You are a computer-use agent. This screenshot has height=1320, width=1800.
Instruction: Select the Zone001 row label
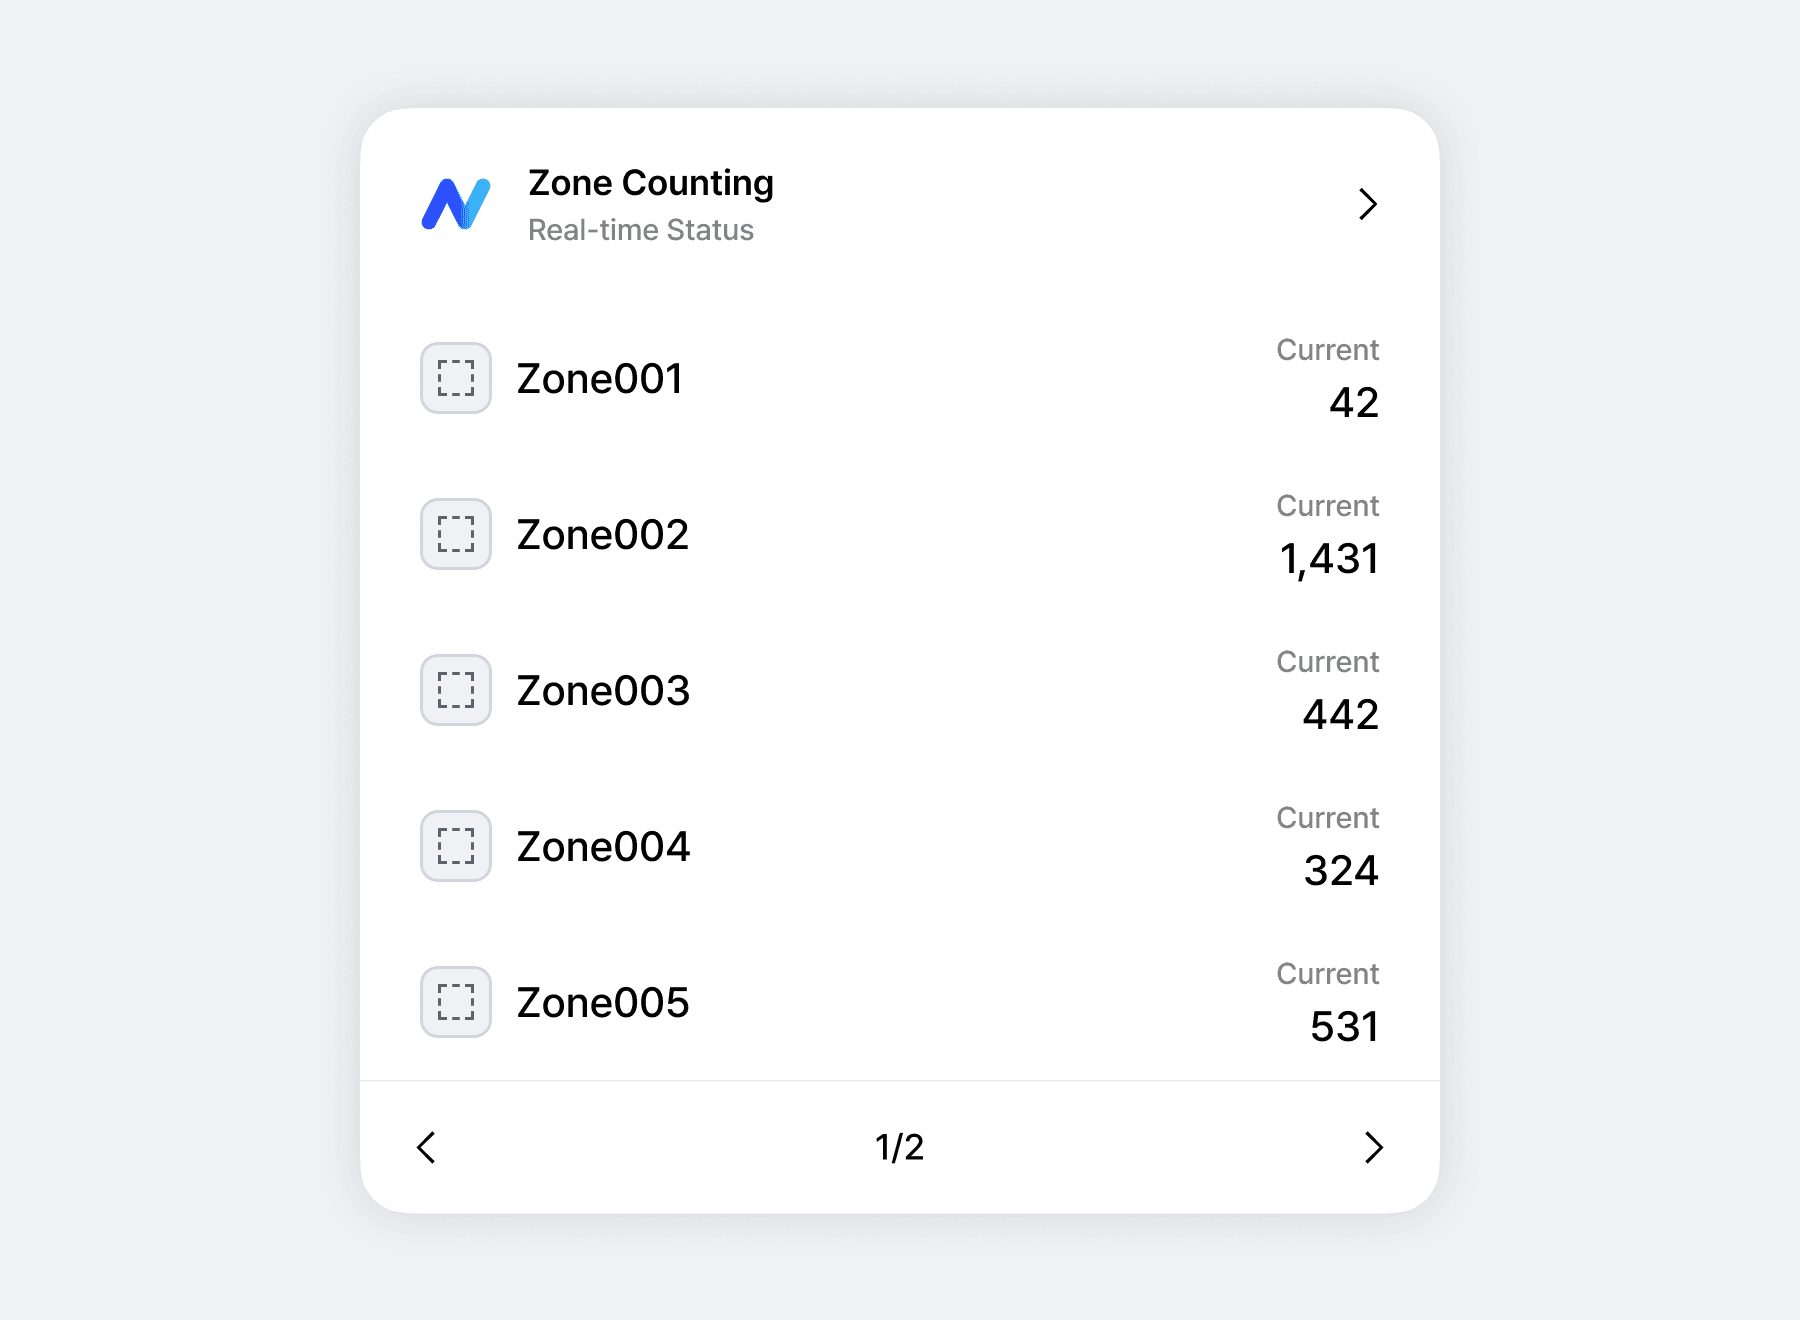pos(600,379)
